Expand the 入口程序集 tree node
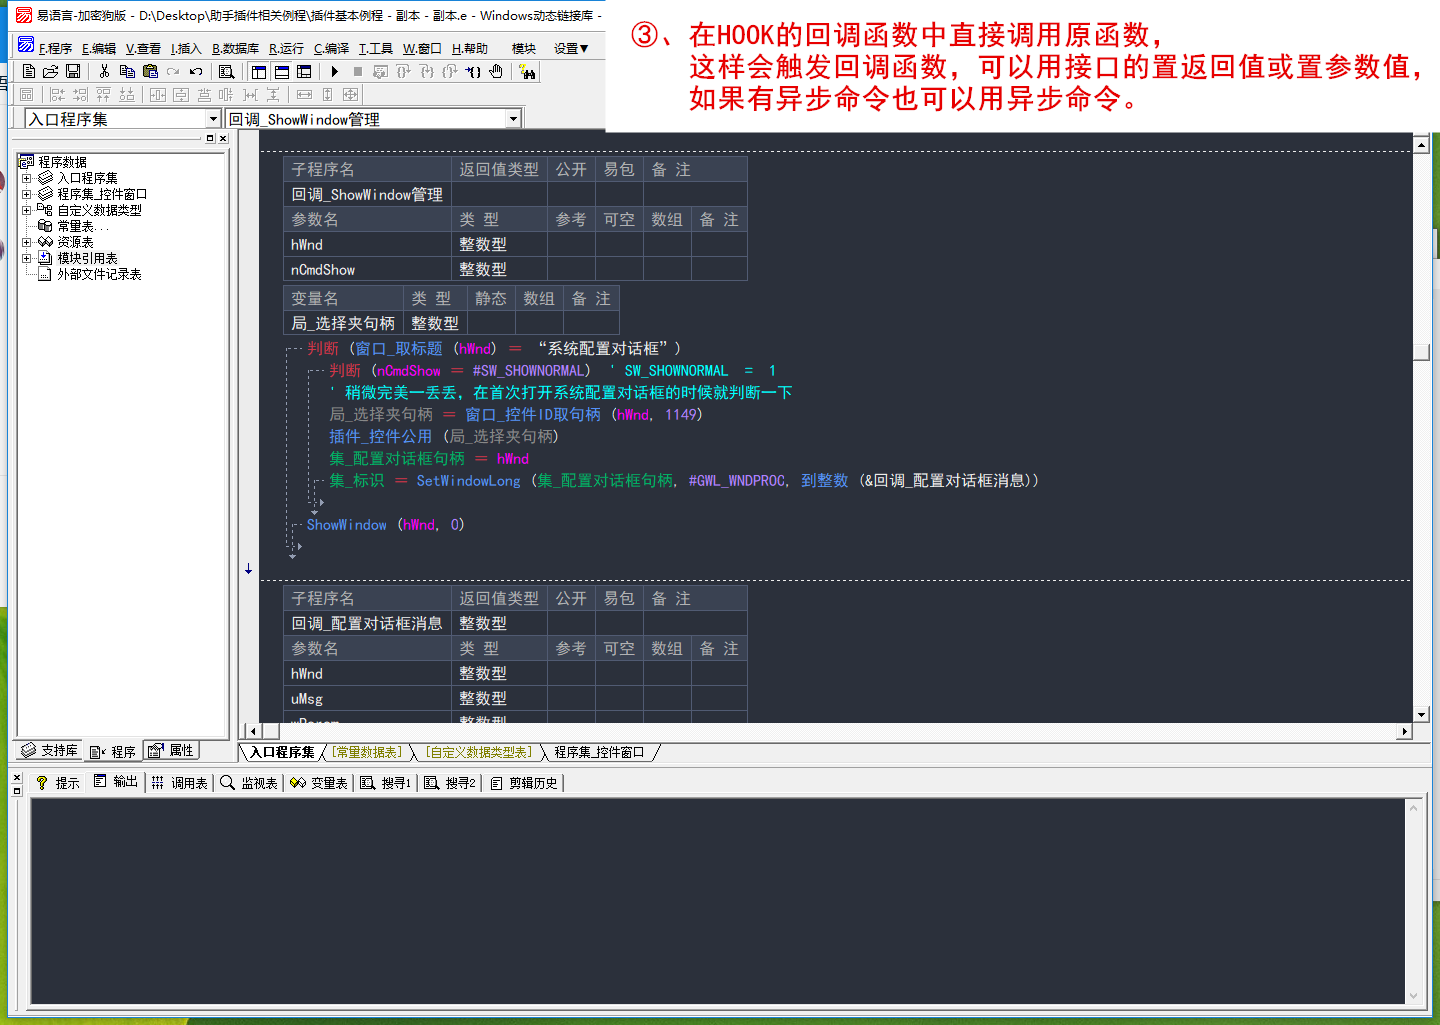This screenshot has width=1440, height=1025. (26, 178)
